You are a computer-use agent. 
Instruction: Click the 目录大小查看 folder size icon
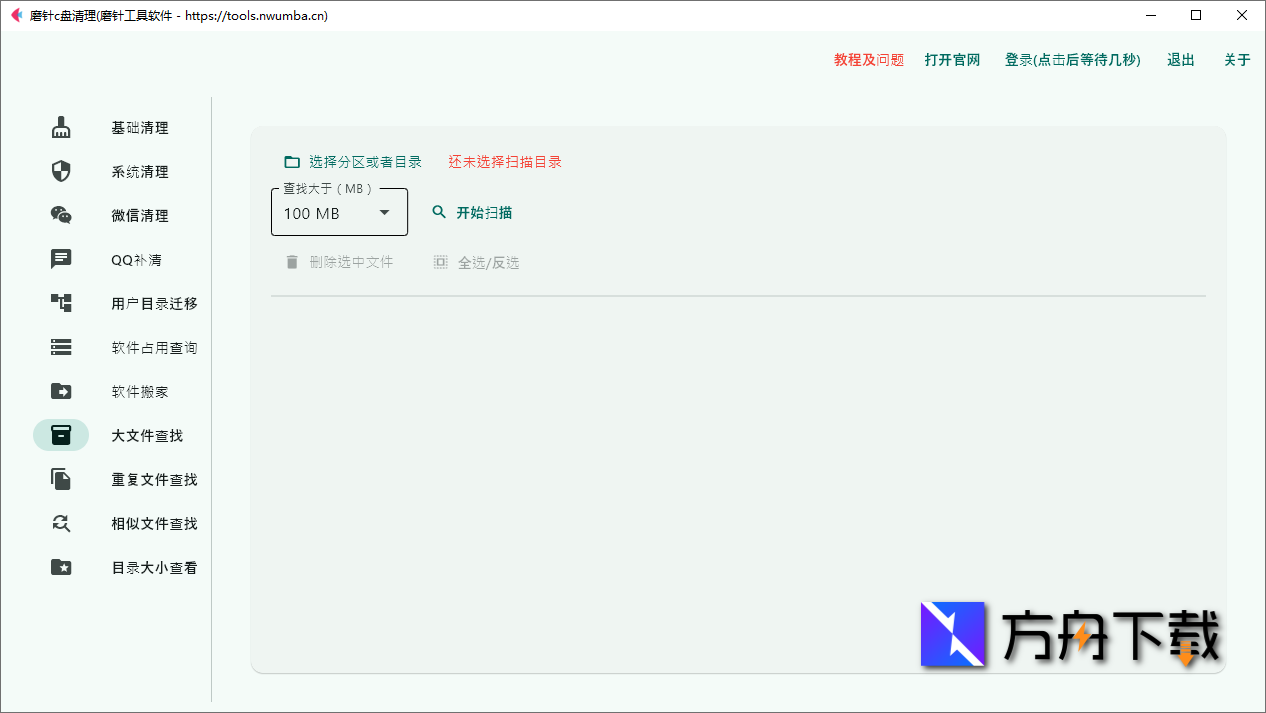click(x=61, y=567)
